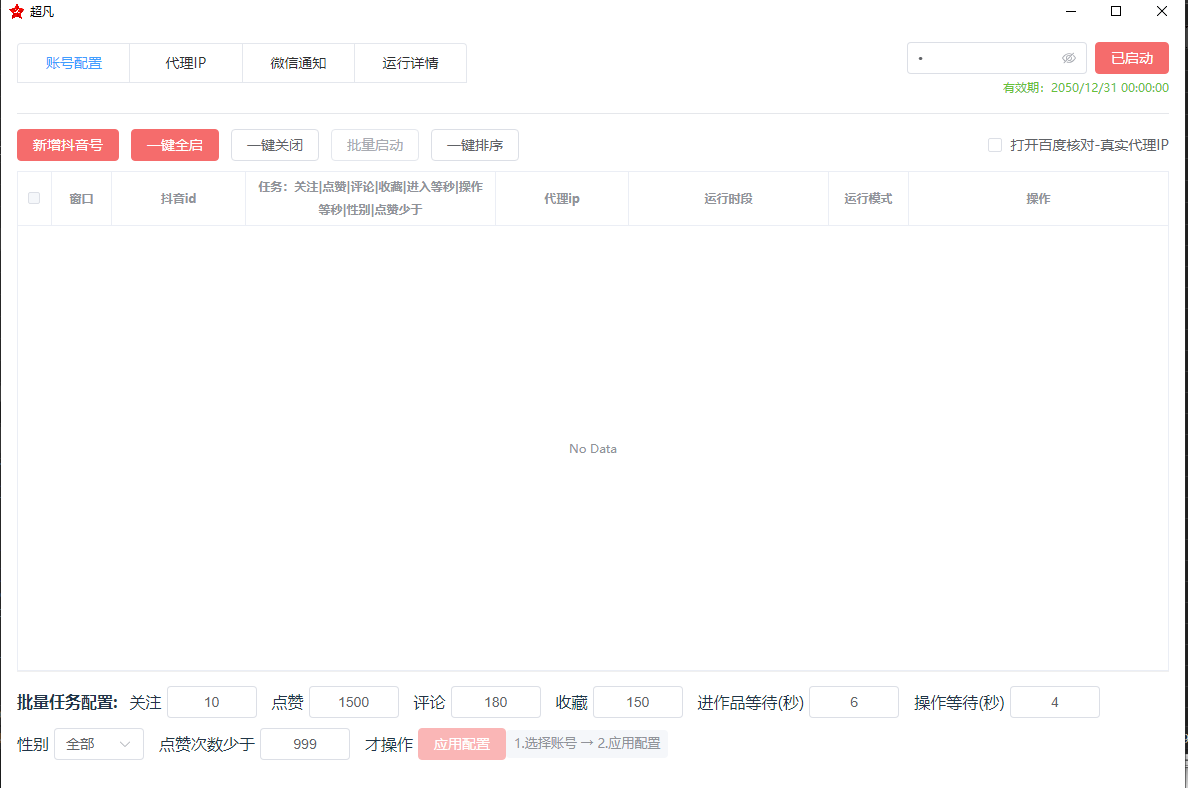Click the 新增抖音号 button

point(67,145)
